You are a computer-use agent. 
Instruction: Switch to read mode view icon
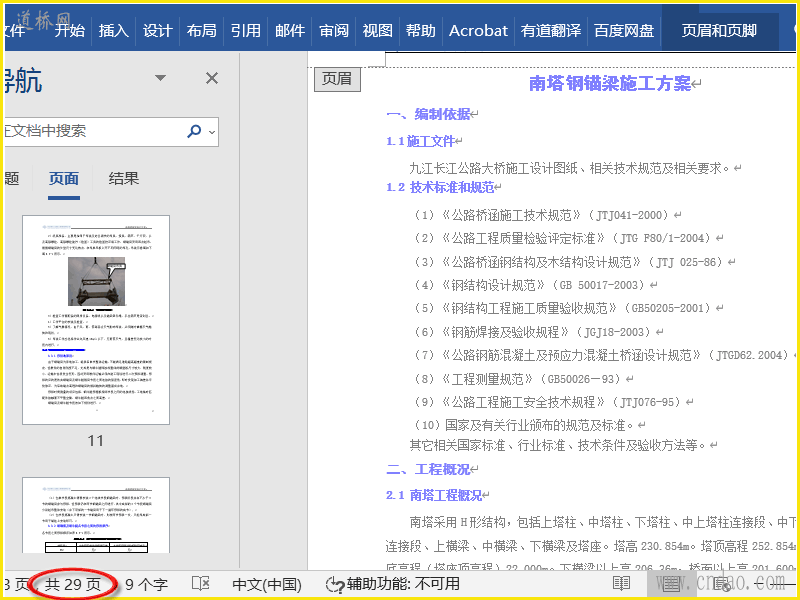coord(621,583)
